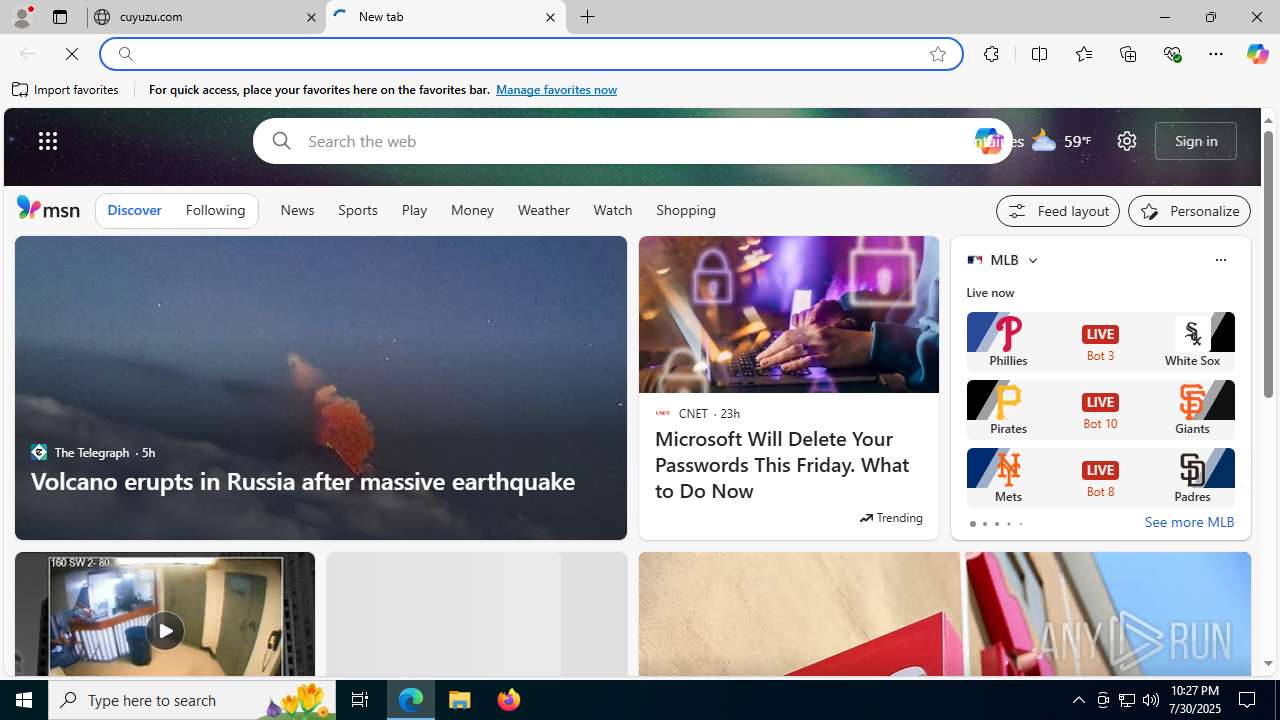This screenshot has width=1280, height=720.
Task: Click the password article laptop thumbnail
Action: pyautogui.click(x=789, y=314)
